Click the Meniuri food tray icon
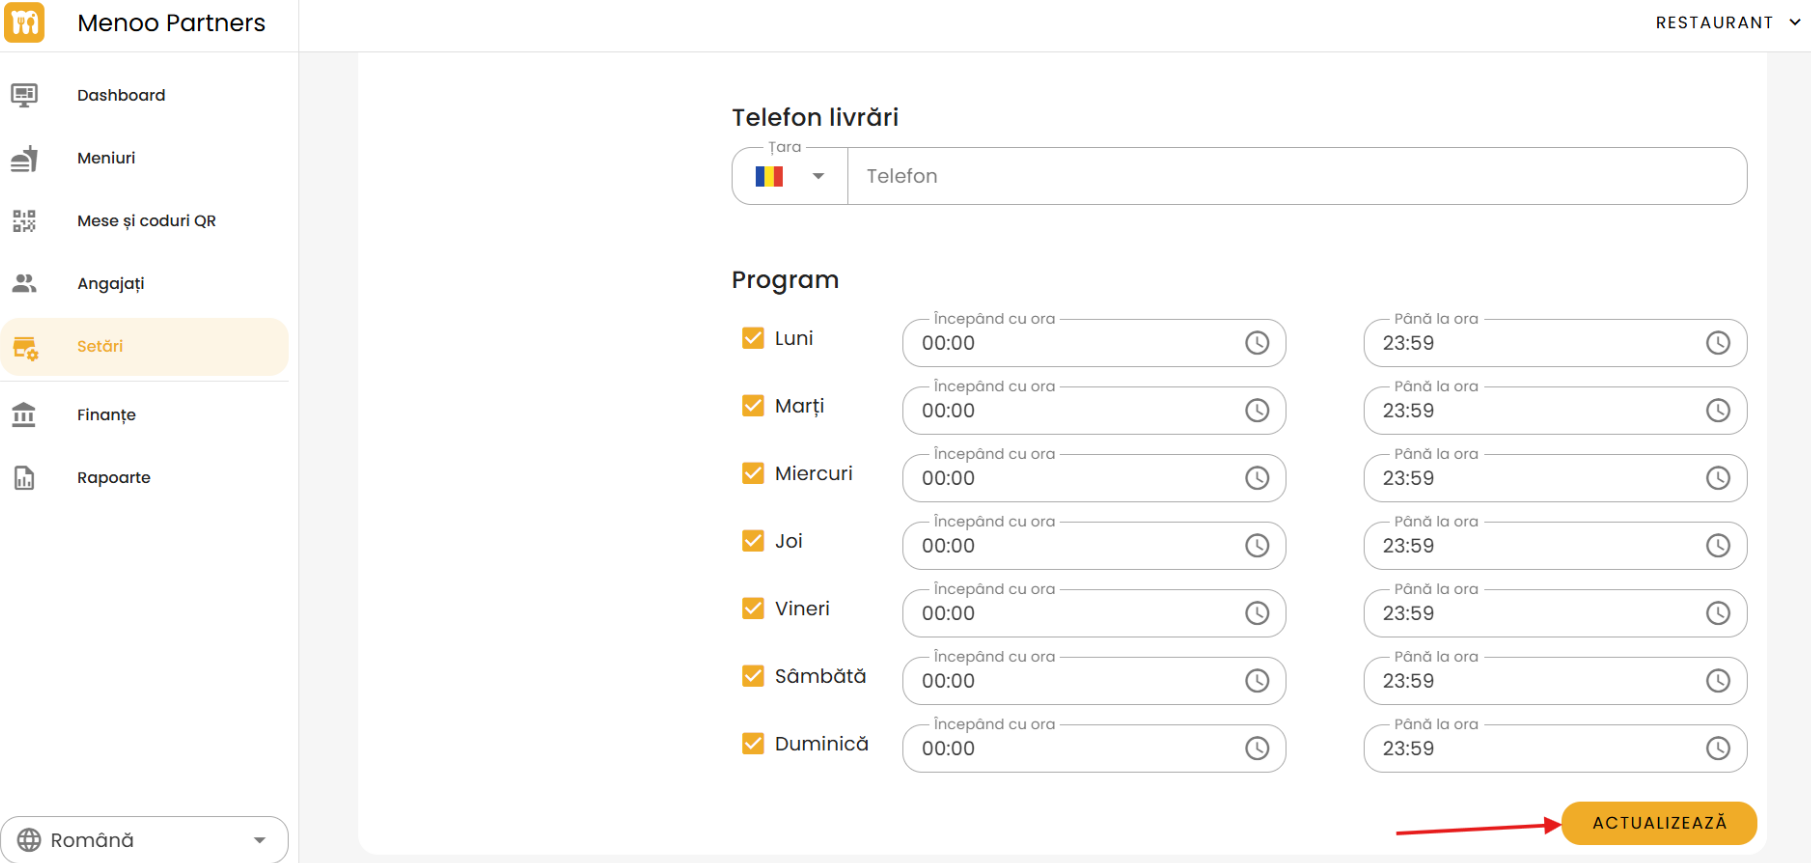Viewport: 1811px width, 863px height. (24, 158)
